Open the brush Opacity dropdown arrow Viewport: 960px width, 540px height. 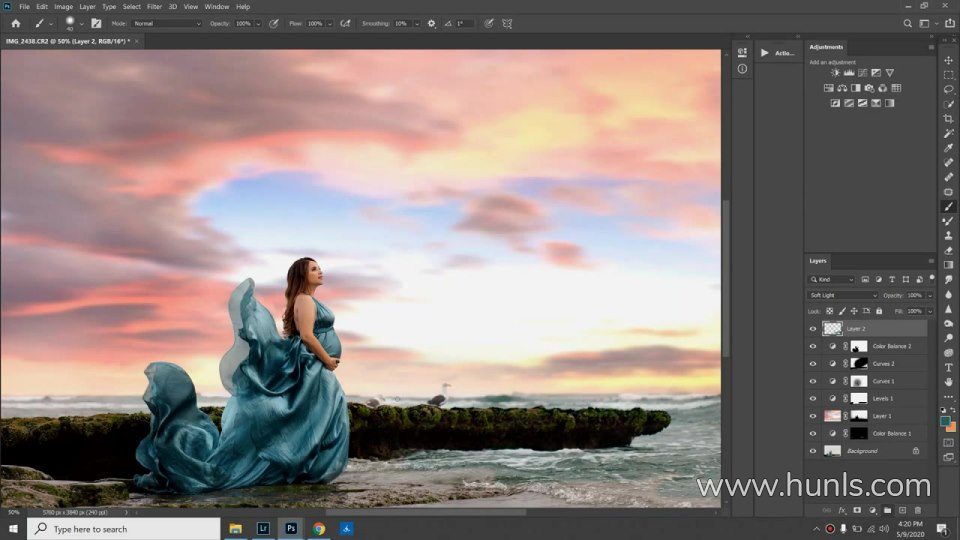coord(258,23)
